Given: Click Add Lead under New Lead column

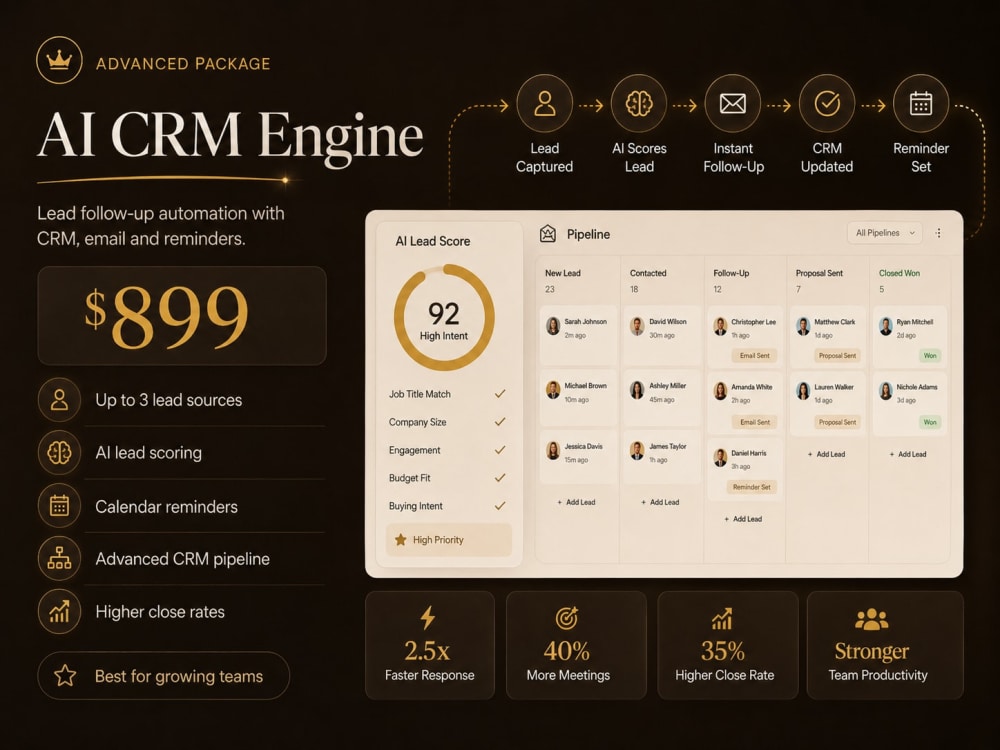Looking at the screenshot, I should [576, 503].
